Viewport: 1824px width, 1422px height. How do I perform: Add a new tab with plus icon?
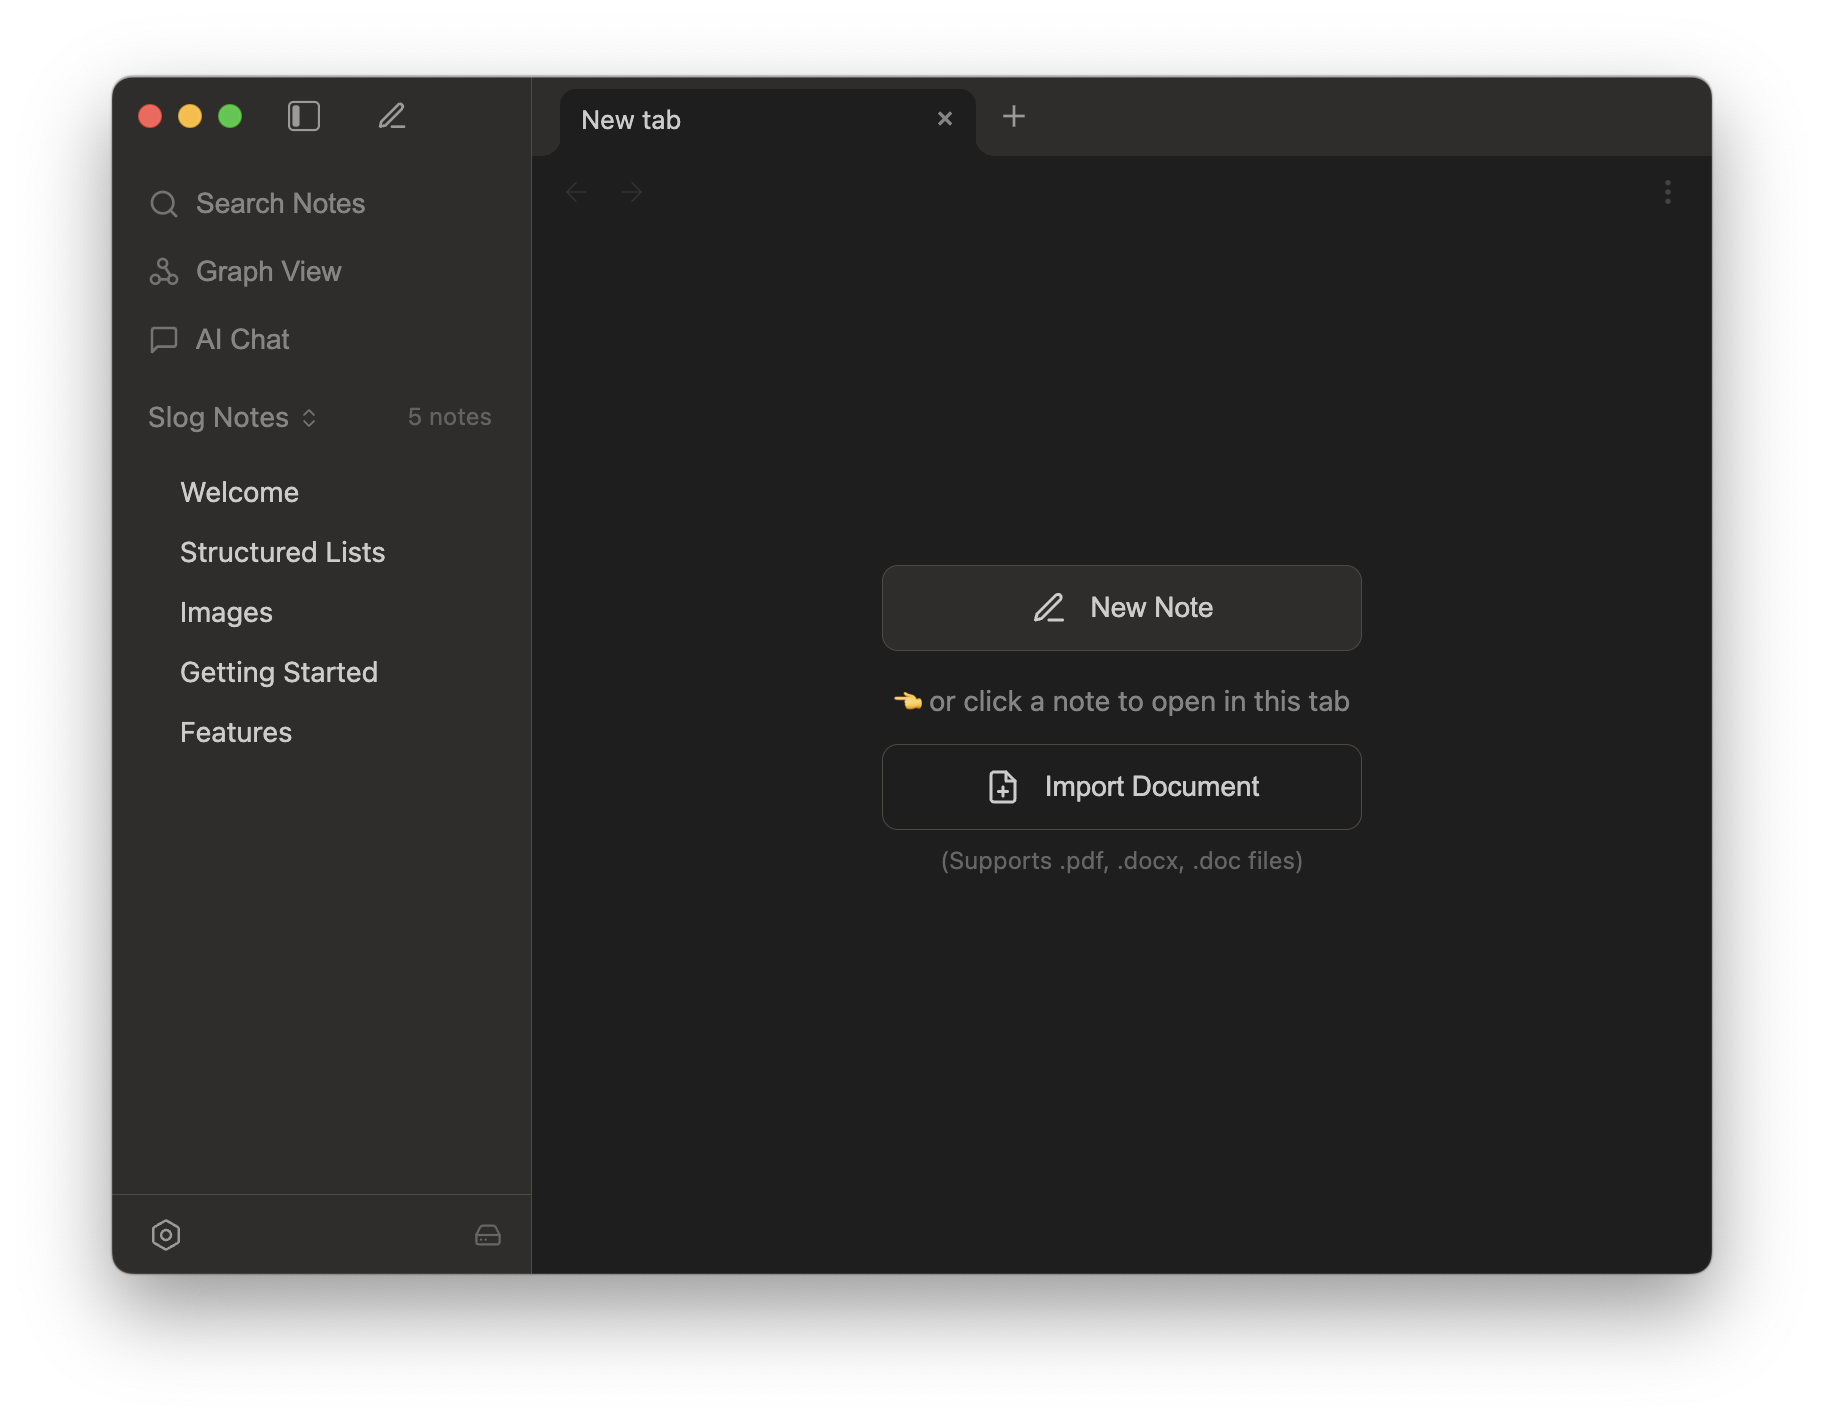[1014, 116]
